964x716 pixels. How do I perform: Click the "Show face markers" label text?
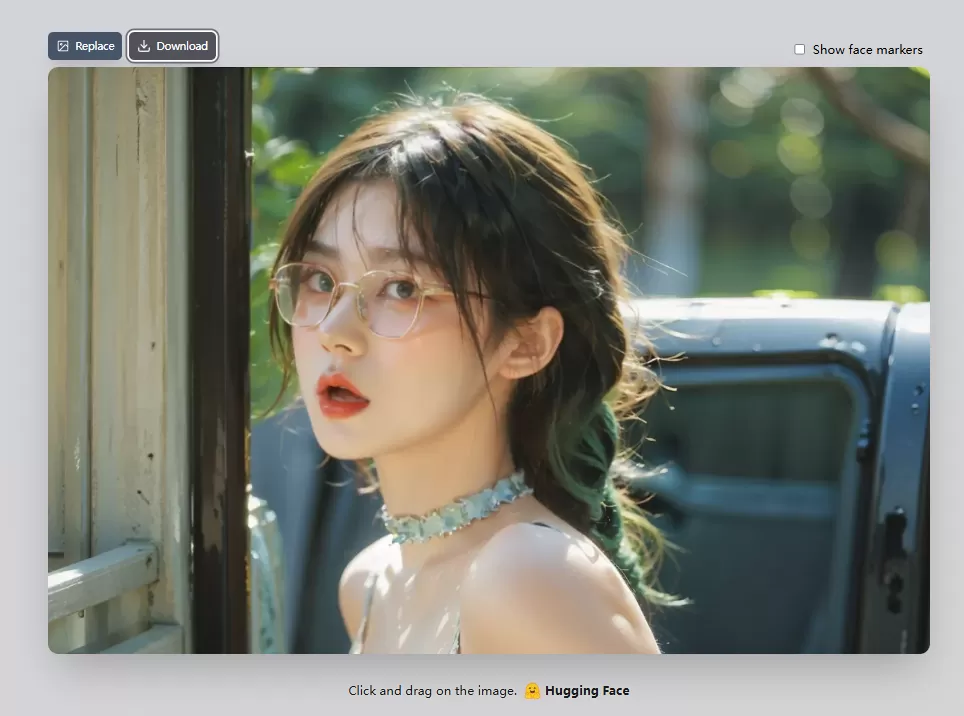tap(867, 49)
